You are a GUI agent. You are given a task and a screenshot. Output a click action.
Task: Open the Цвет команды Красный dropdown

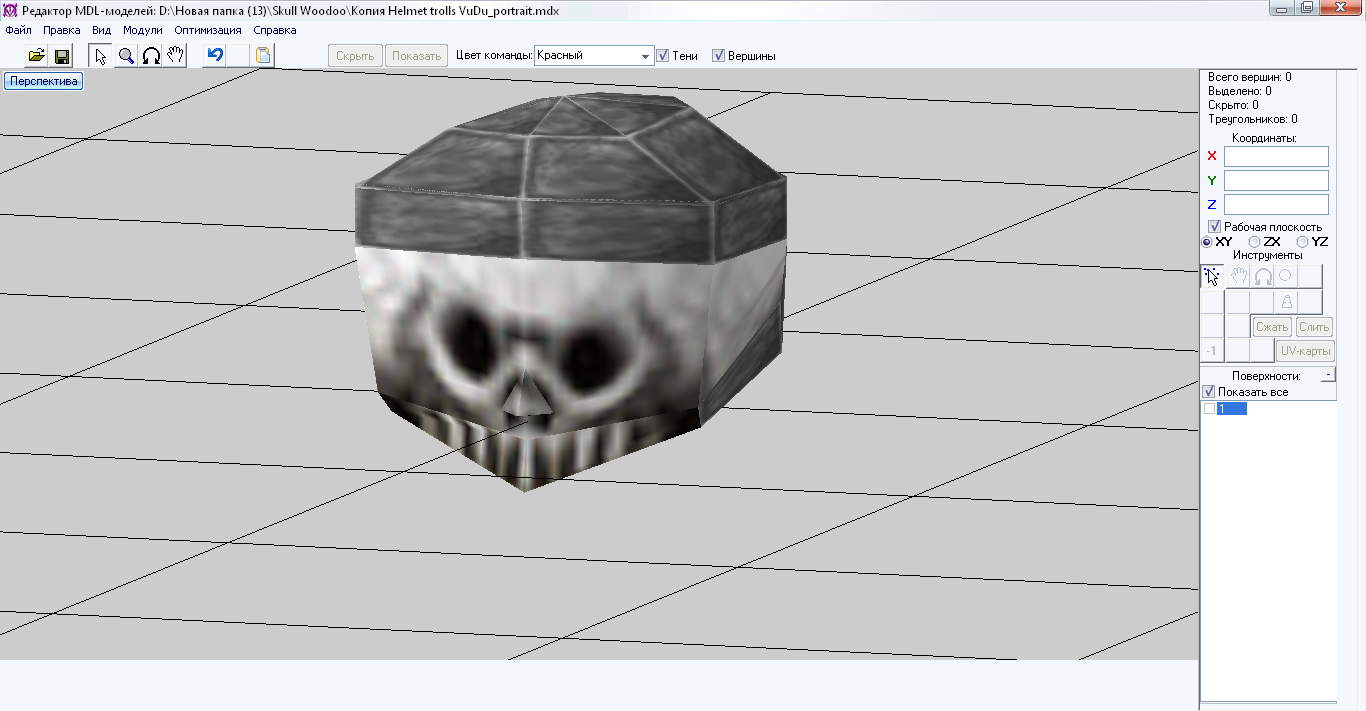pos(594,56)
